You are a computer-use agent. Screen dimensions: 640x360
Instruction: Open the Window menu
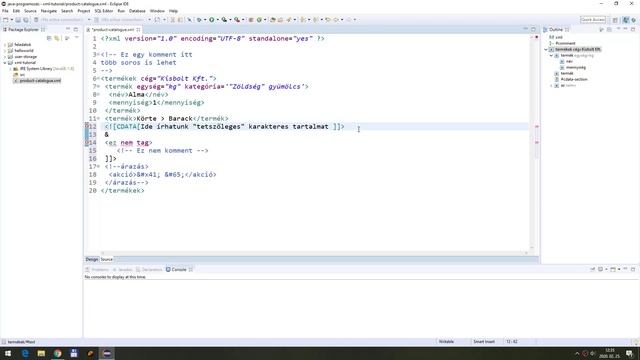pos(157,11)
